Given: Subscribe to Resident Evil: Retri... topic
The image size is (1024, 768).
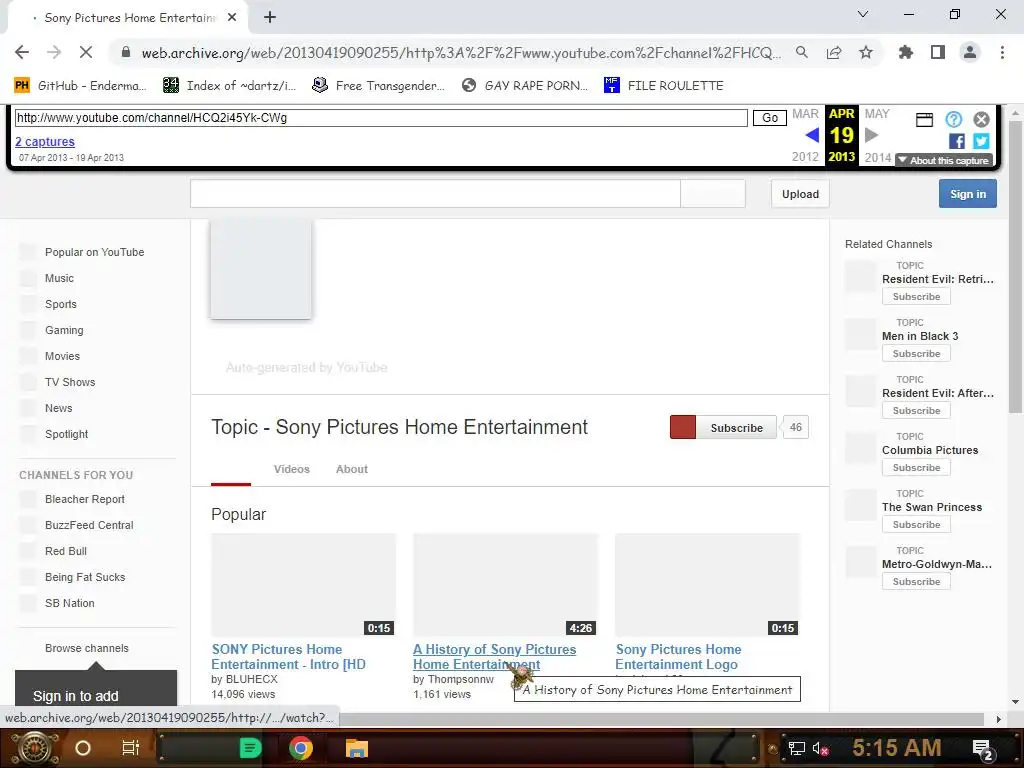Looking at the screenshot, I should click(916, 296).
